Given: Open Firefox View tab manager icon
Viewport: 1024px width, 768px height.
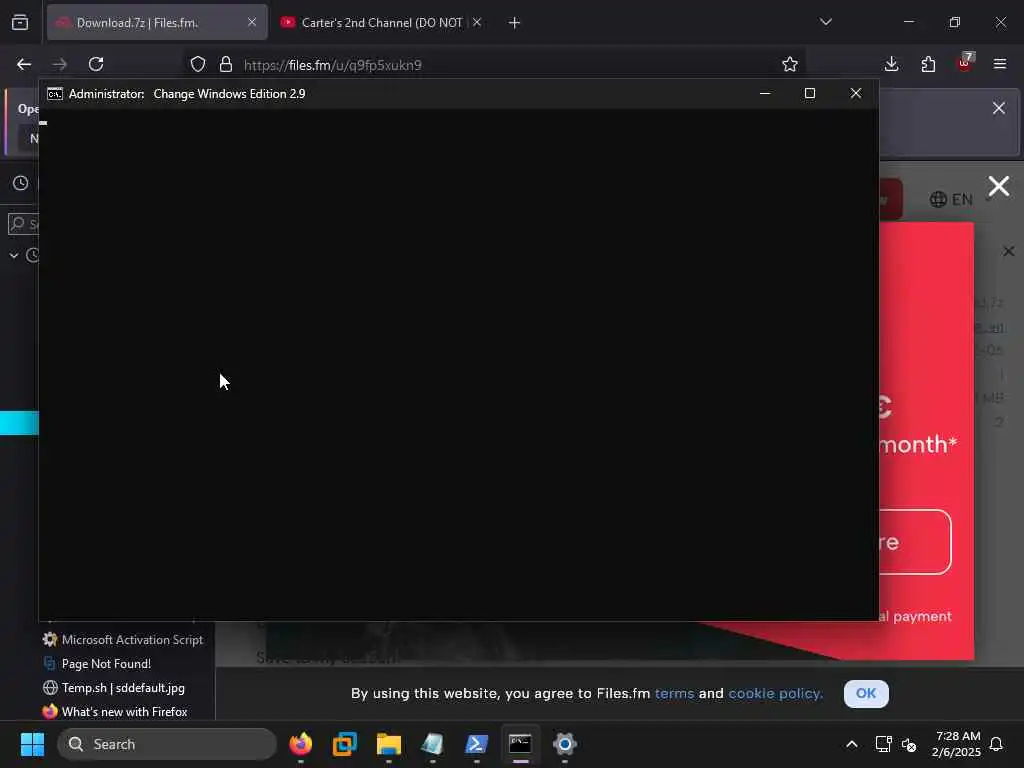Looking at the screenshot, I should [20, 22].
